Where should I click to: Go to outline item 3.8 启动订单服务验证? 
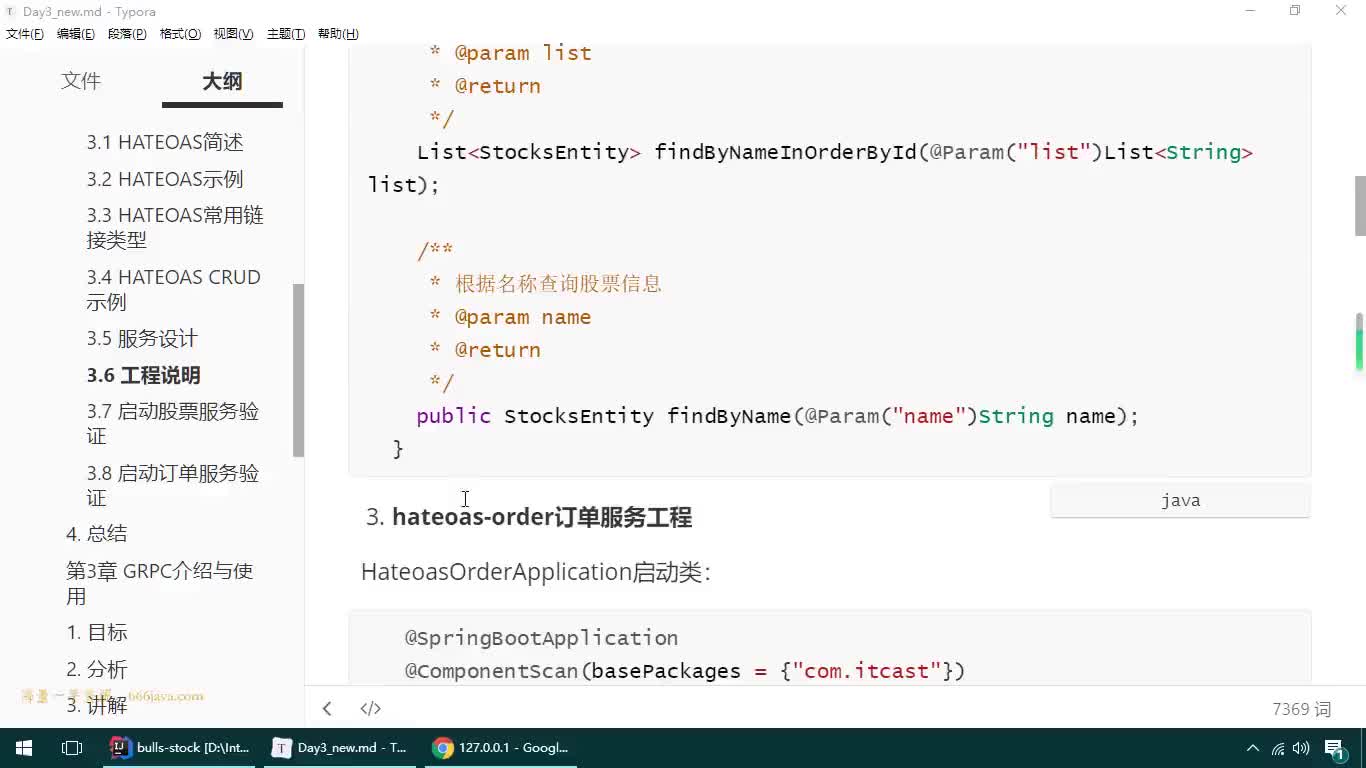(x=173, y=486)
